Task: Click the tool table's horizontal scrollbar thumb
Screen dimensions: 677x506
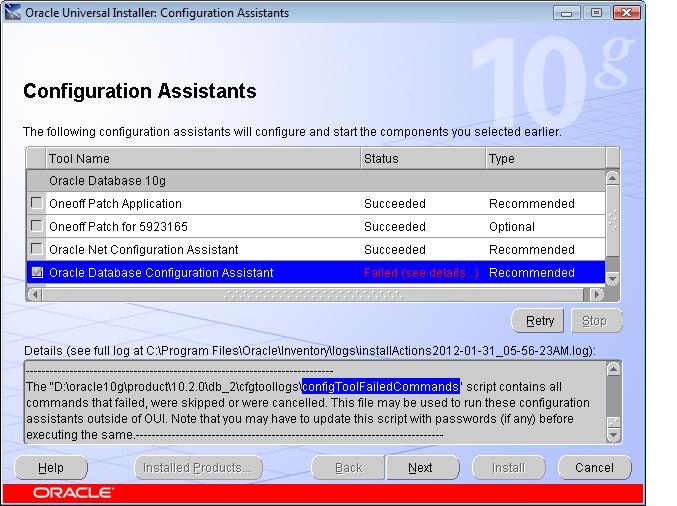Action: pyautogui.click(x=313, y=295)
